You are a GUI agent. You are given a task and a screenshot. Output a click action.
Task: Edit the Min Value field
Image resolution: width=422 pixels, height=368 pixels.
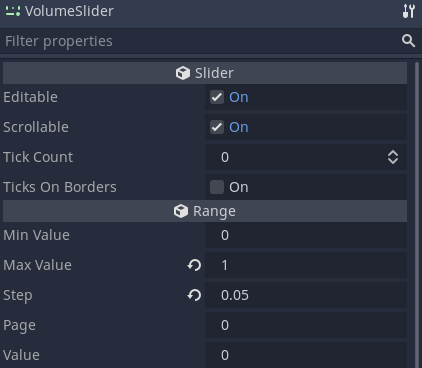click(306, 235)
